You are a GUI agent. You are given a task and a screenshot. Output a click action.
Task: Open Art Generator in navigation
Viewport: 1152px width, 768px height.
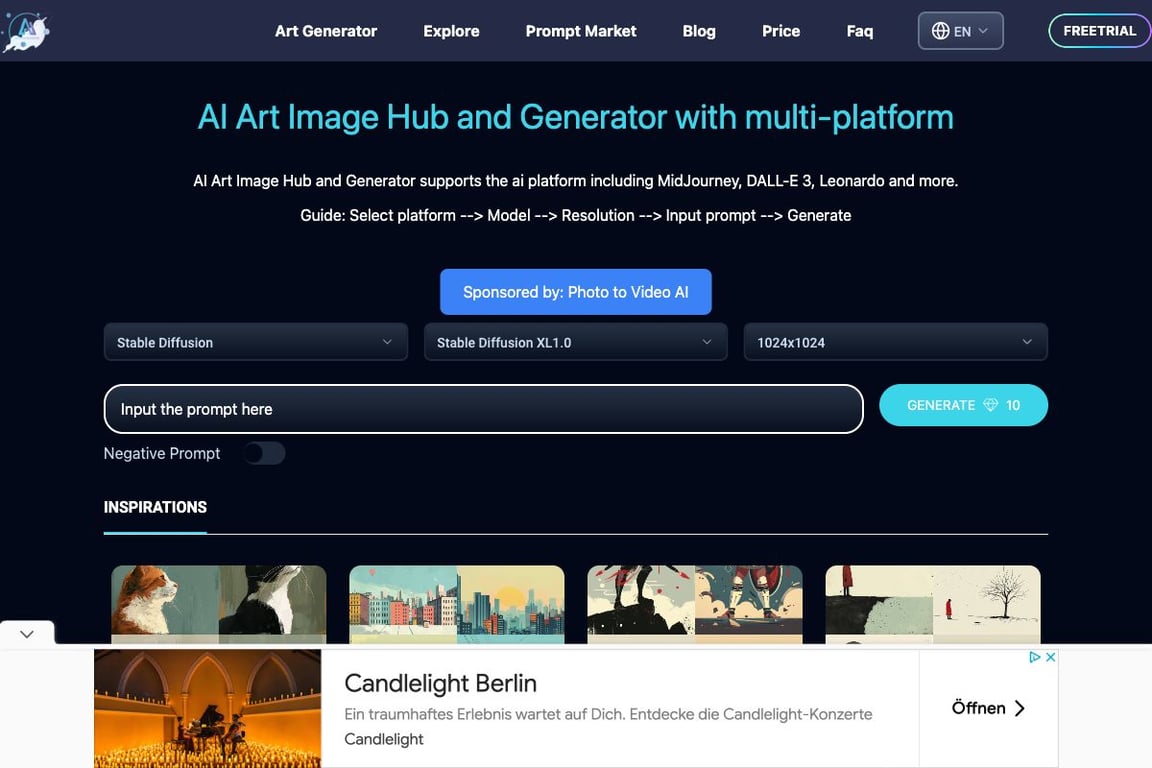click(325, 31)
